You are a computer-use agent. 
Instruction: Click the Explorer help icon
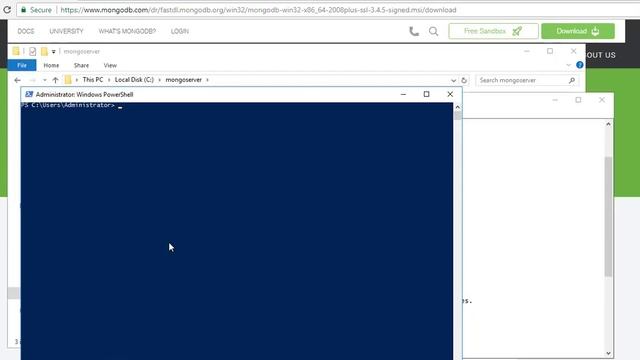point(580,65)
